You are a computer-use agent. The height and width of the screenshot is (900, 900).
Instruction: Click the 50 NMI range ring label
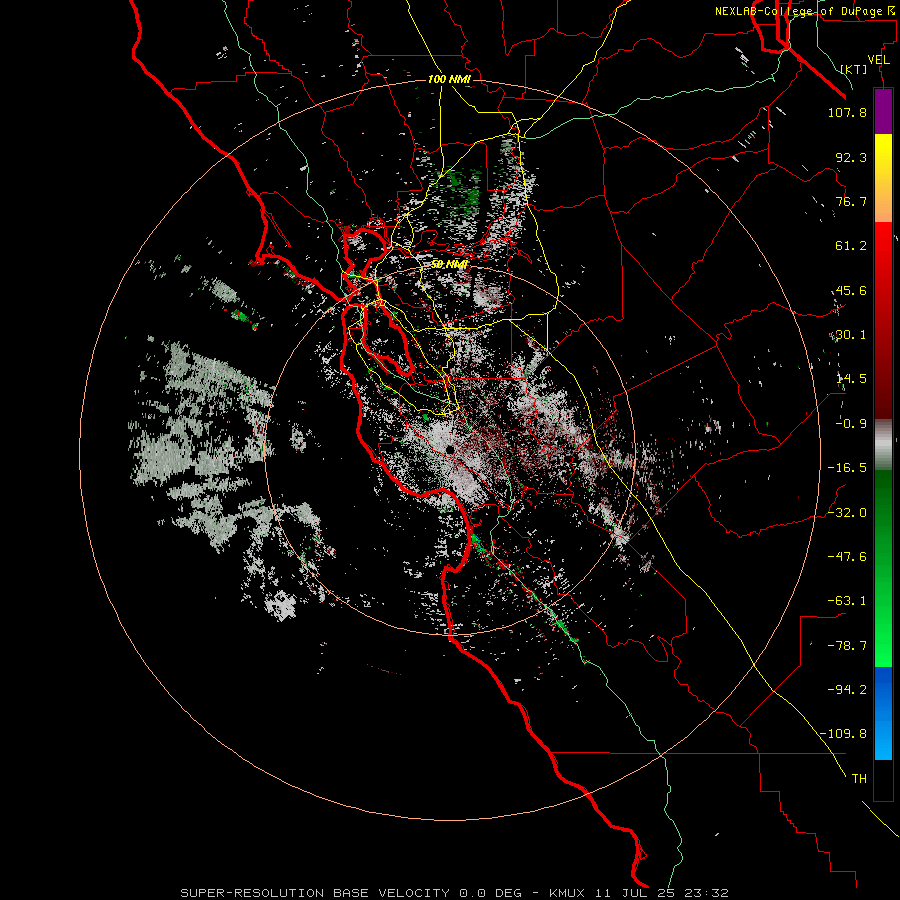point(449,265)
